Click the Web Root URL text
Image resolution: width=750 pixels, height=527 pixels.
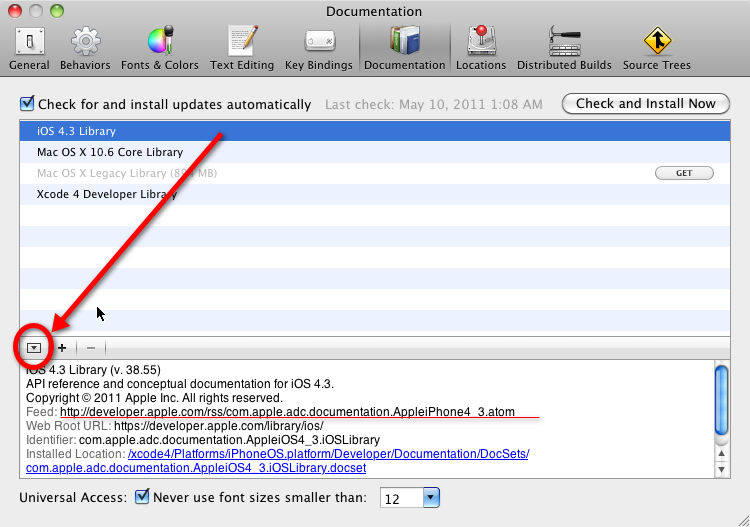[219, 426]
